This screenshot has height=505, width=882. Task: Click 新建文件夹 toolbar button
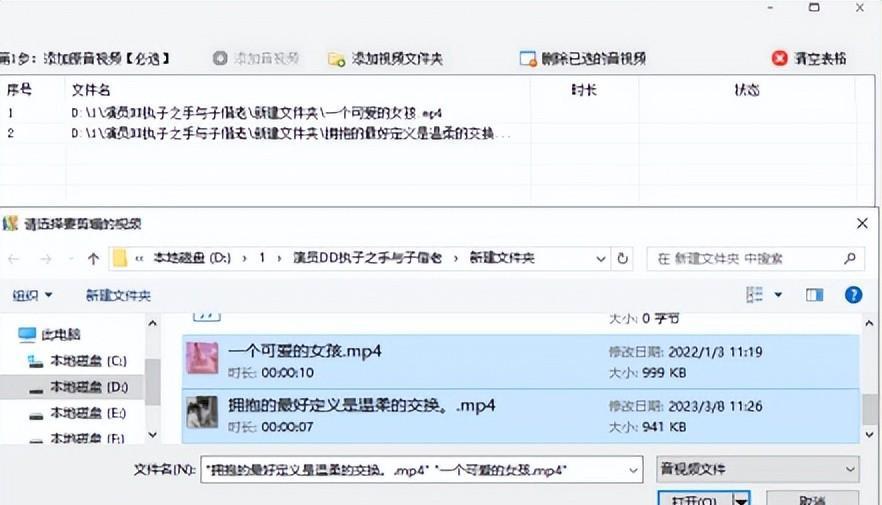(x=118, y=295)
